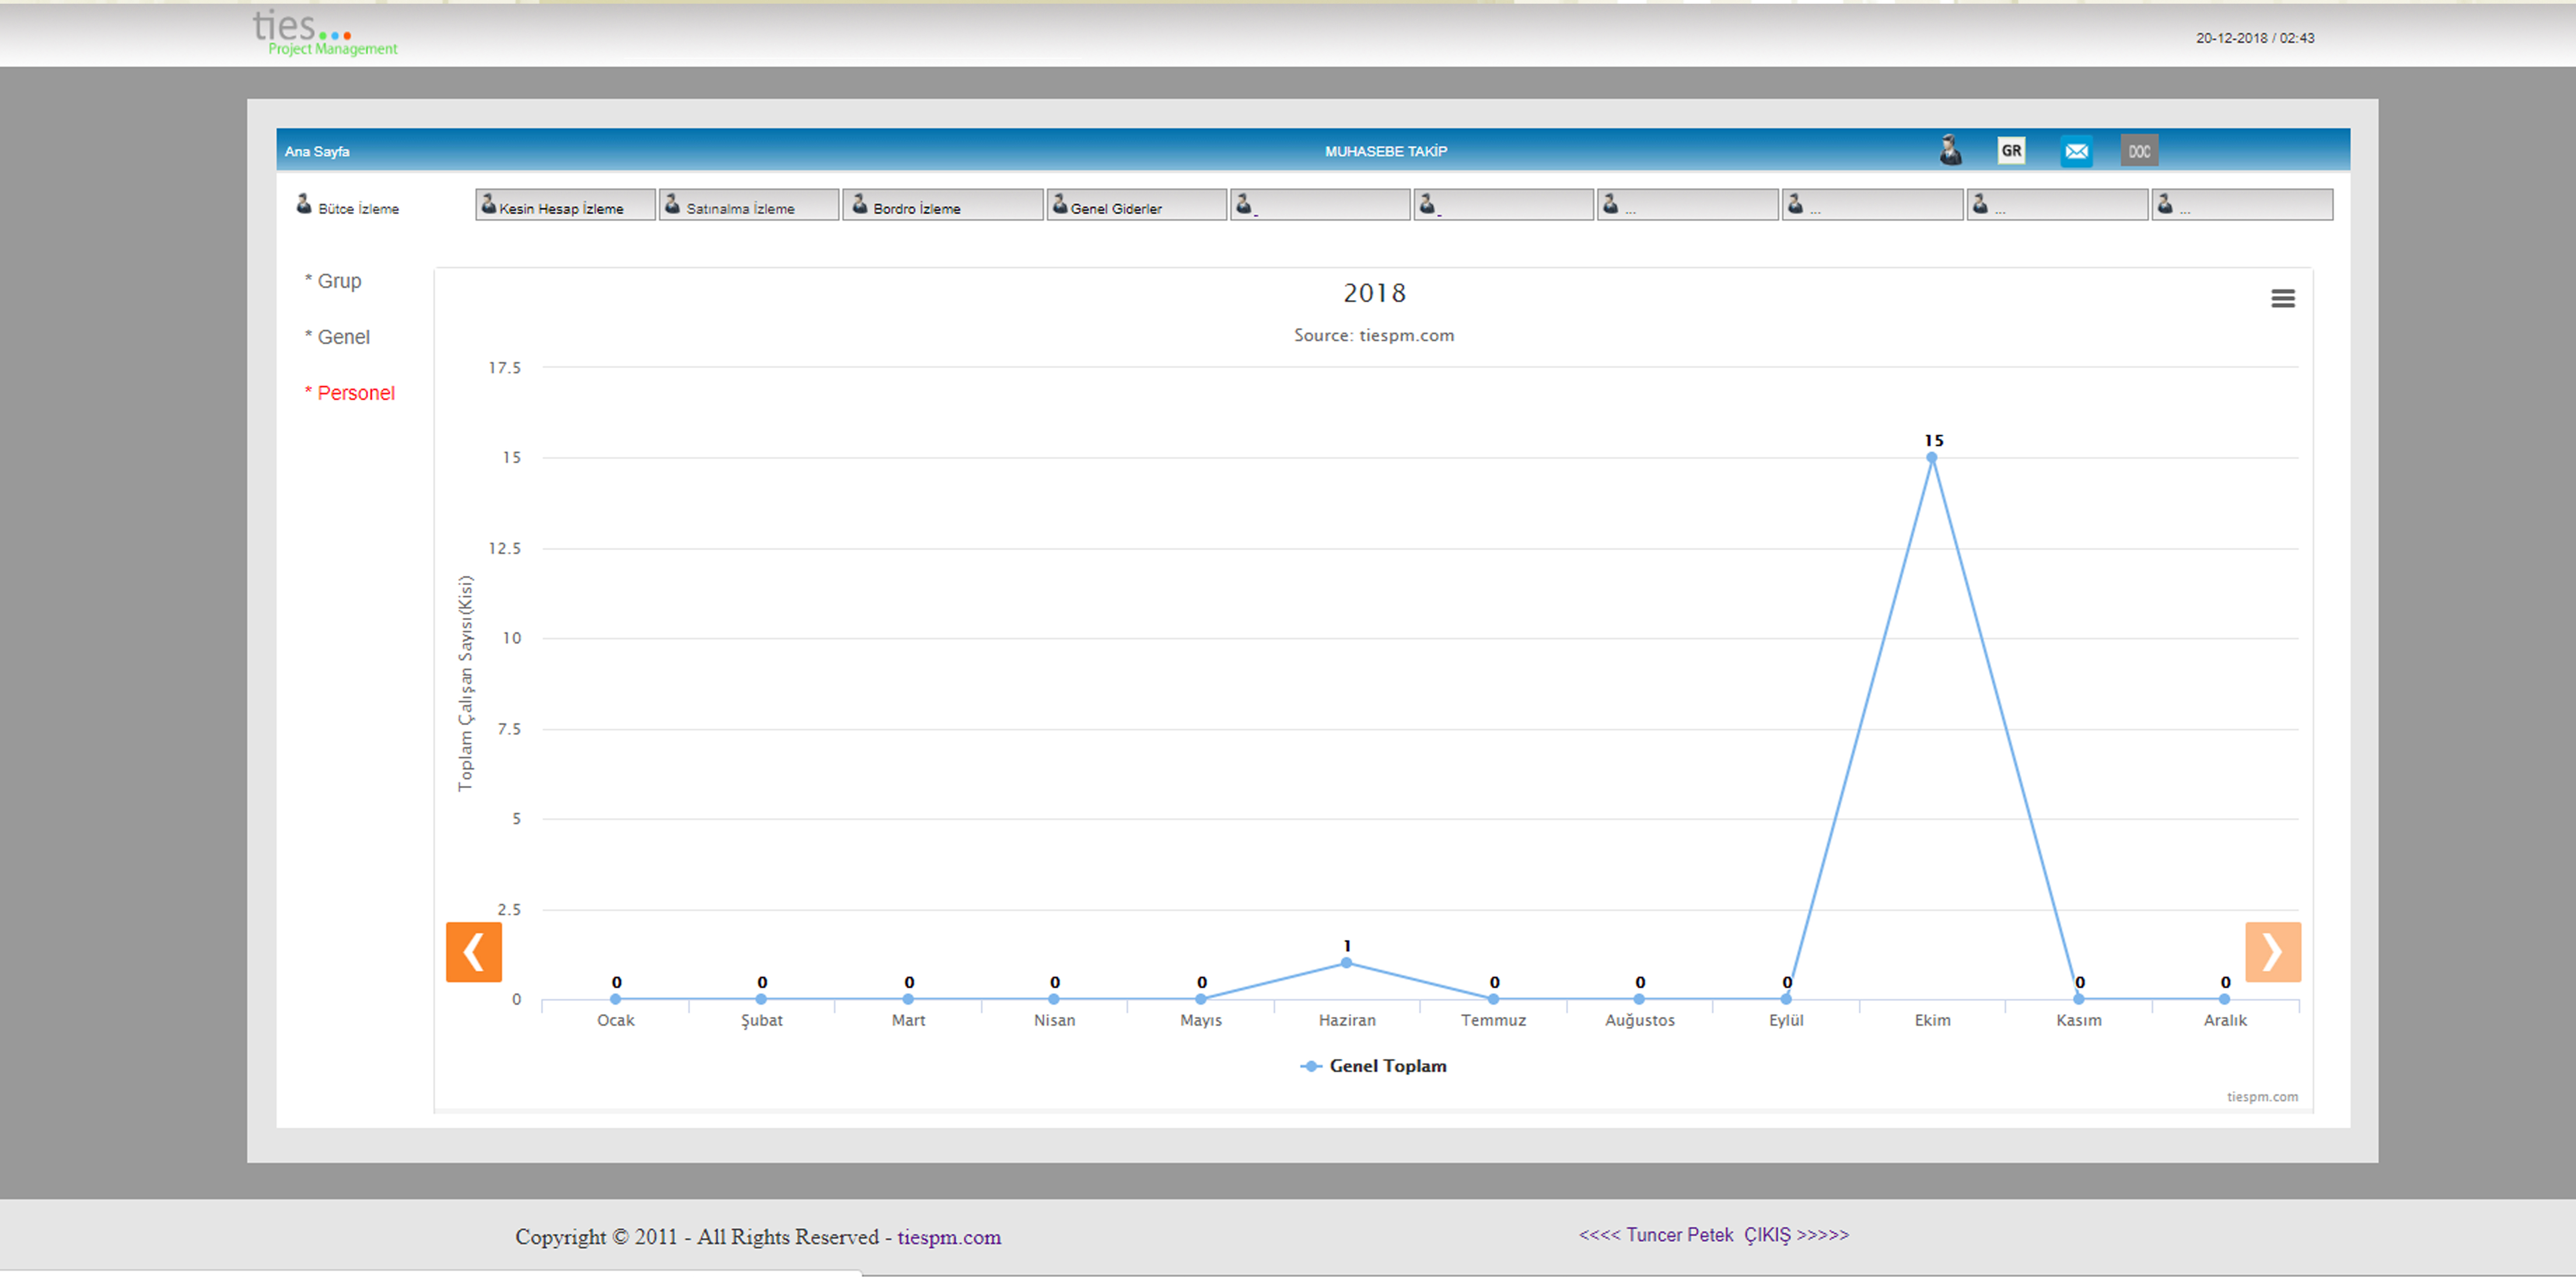The width and height of the screenshot is (2576, 1277).
Task: Click the 12.5 y-axis value
Action: pyautogui.click(x=504, y=548)
